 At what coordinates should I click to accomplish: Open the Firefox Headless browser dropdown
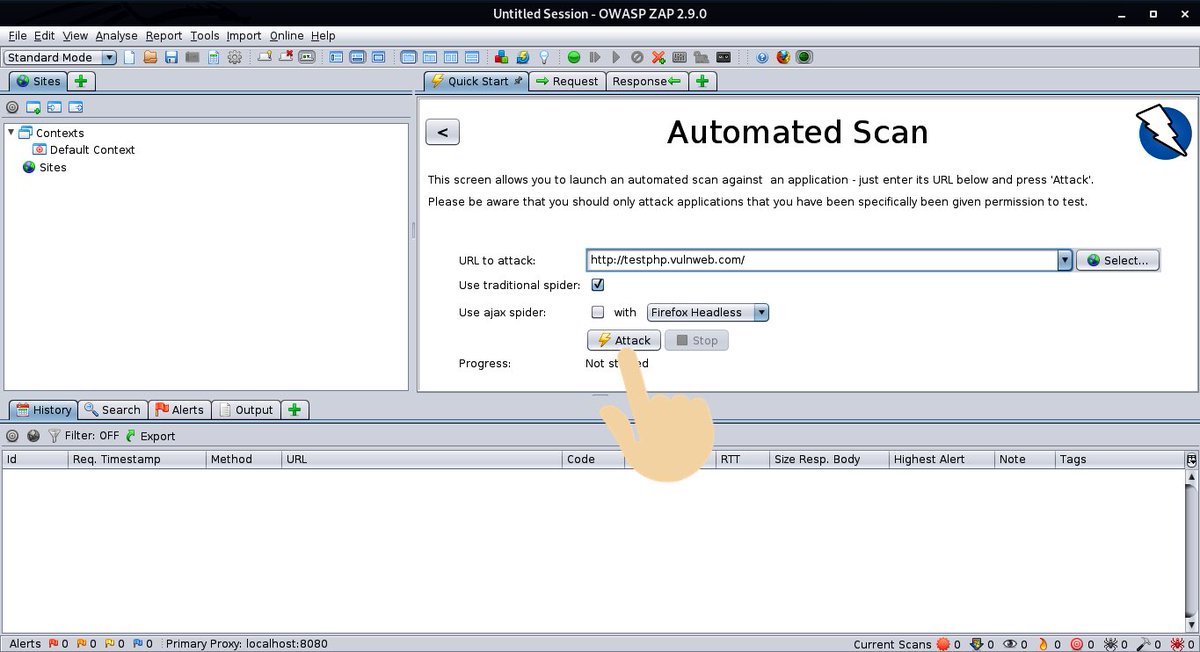(x=708, y=312)
